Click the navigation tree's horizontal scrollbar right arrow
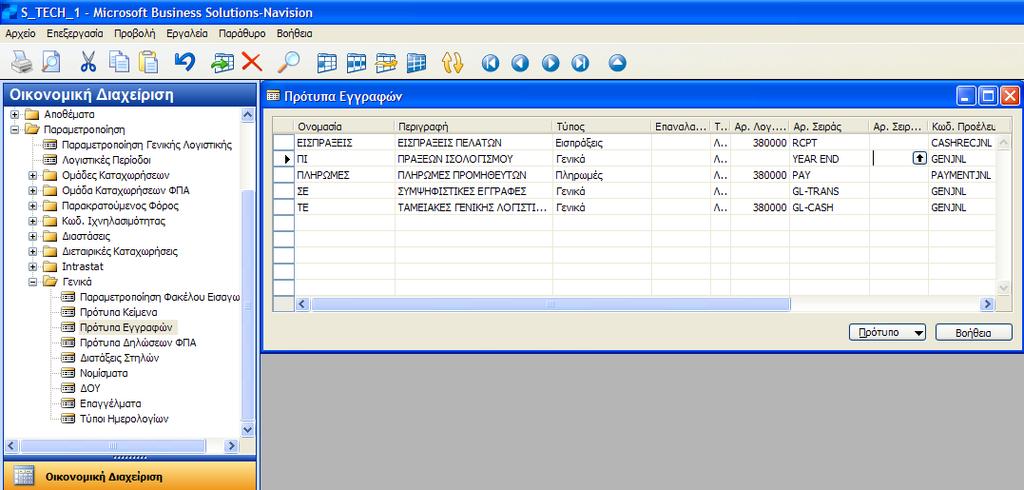1024x490 pixels. coord(231,446)
